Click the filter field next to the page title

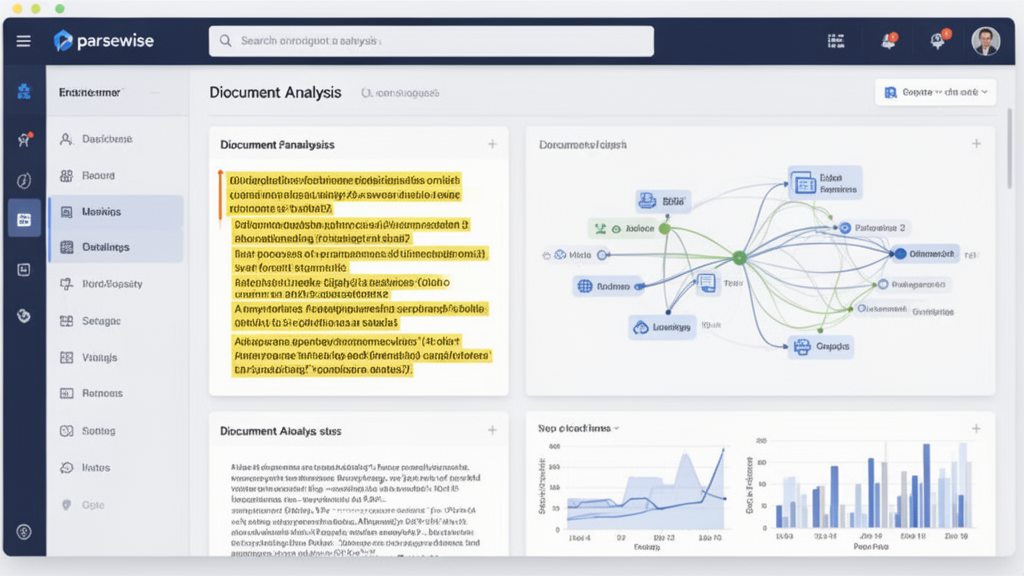pos(400,93)
